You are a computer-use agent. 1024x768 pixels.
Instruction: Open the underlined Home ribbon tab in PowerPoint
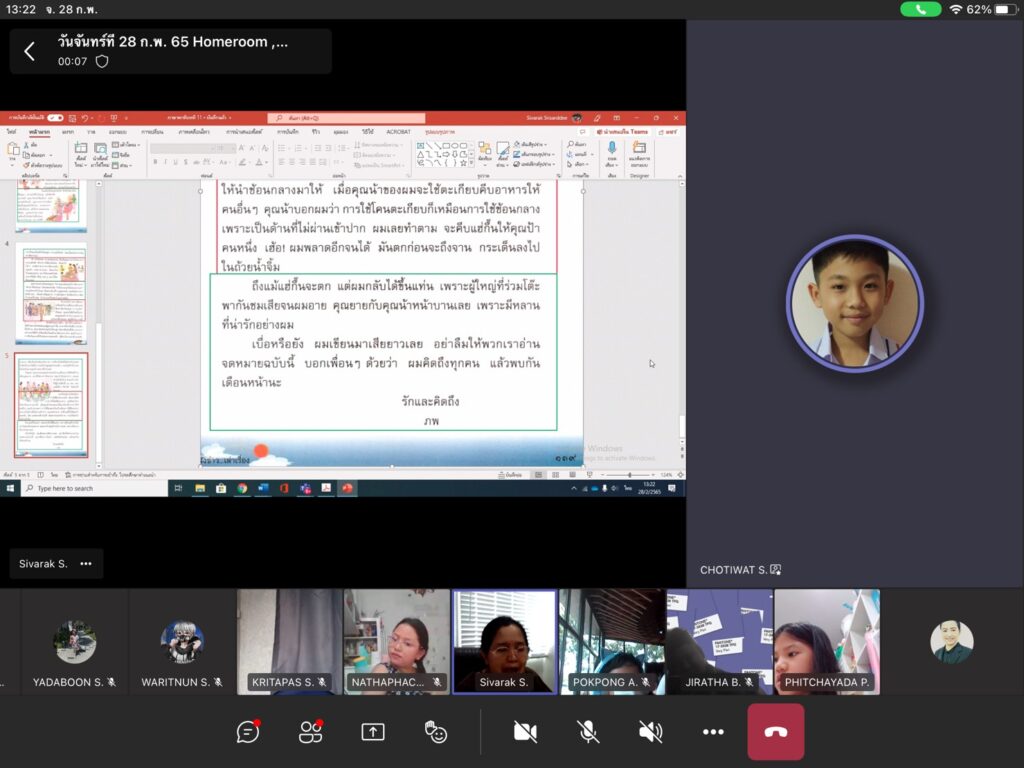pyautogui.click(x=39, y=132)
